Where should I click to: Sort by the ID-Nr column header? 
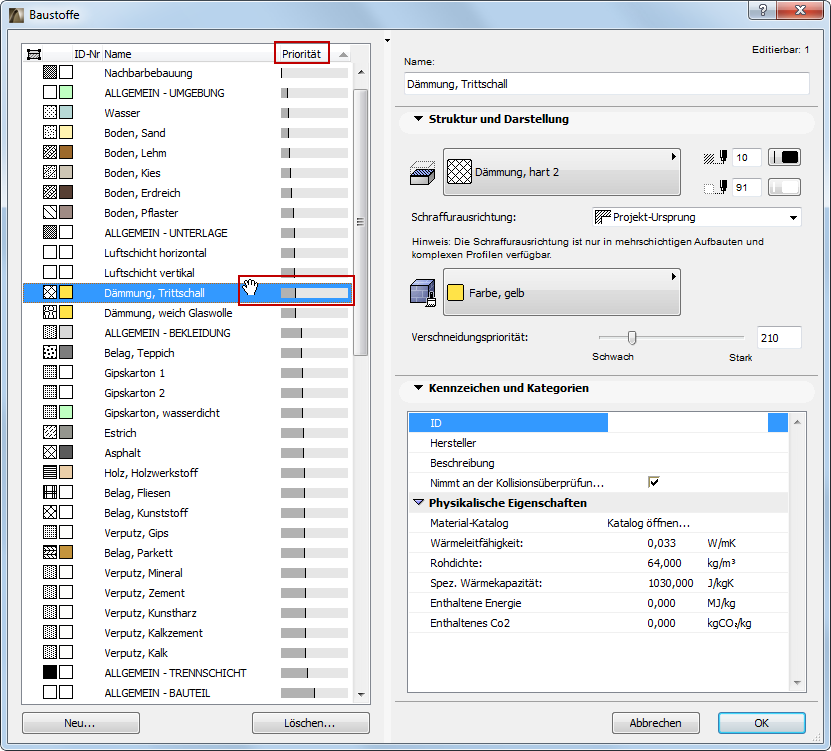[x=87, y=54]
